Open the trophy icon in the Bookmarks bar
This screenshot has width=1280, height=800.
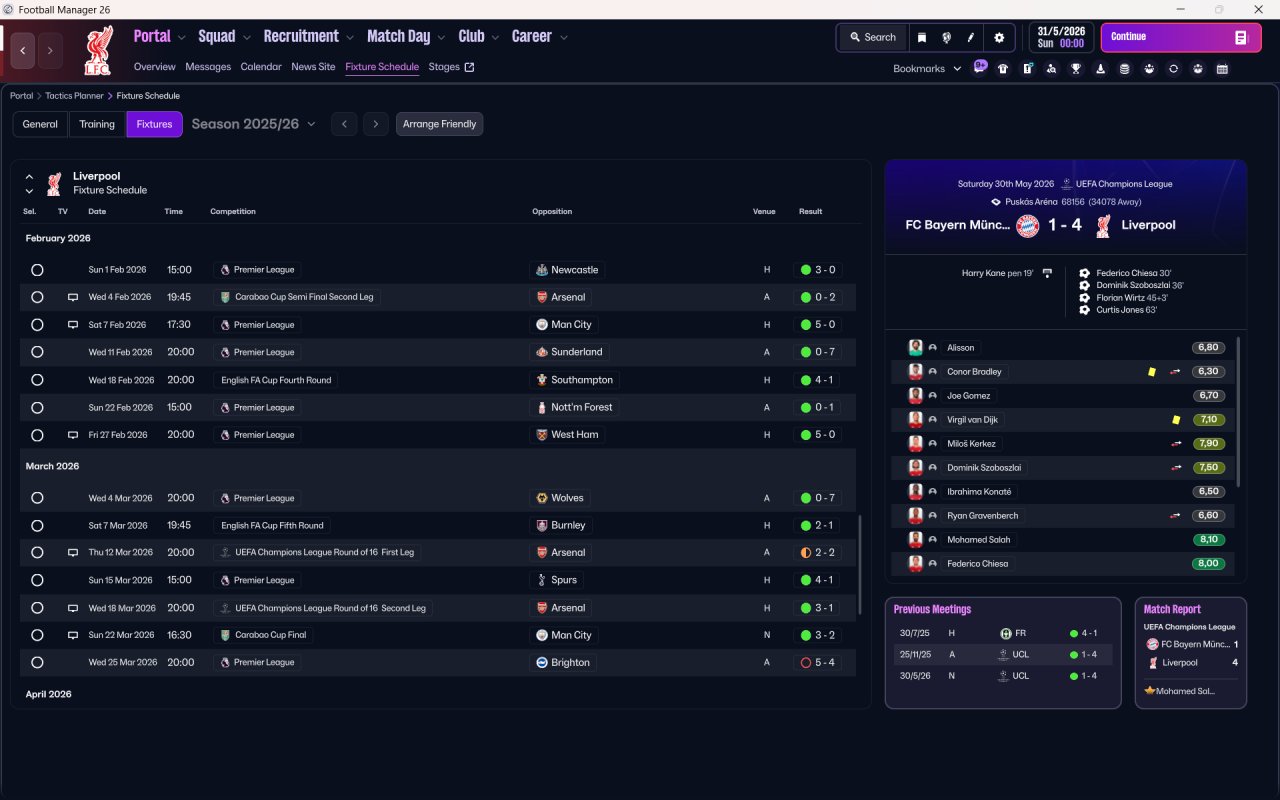click(x=1076, y=69)
